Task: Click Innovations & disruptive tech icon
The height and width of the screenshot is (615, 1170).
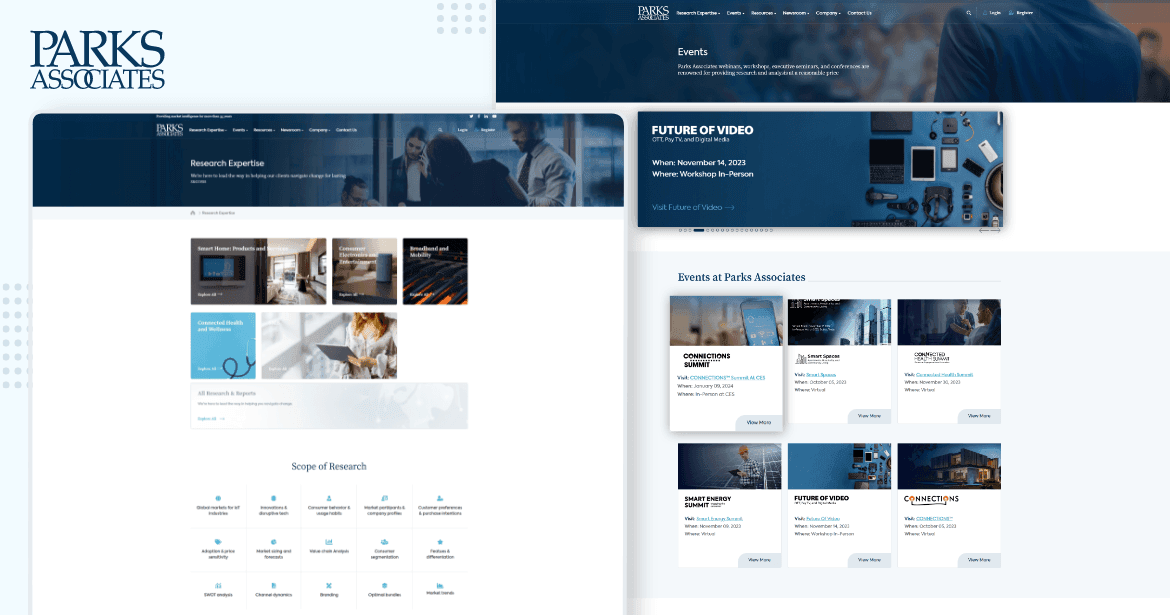Action: pos(273,498)
